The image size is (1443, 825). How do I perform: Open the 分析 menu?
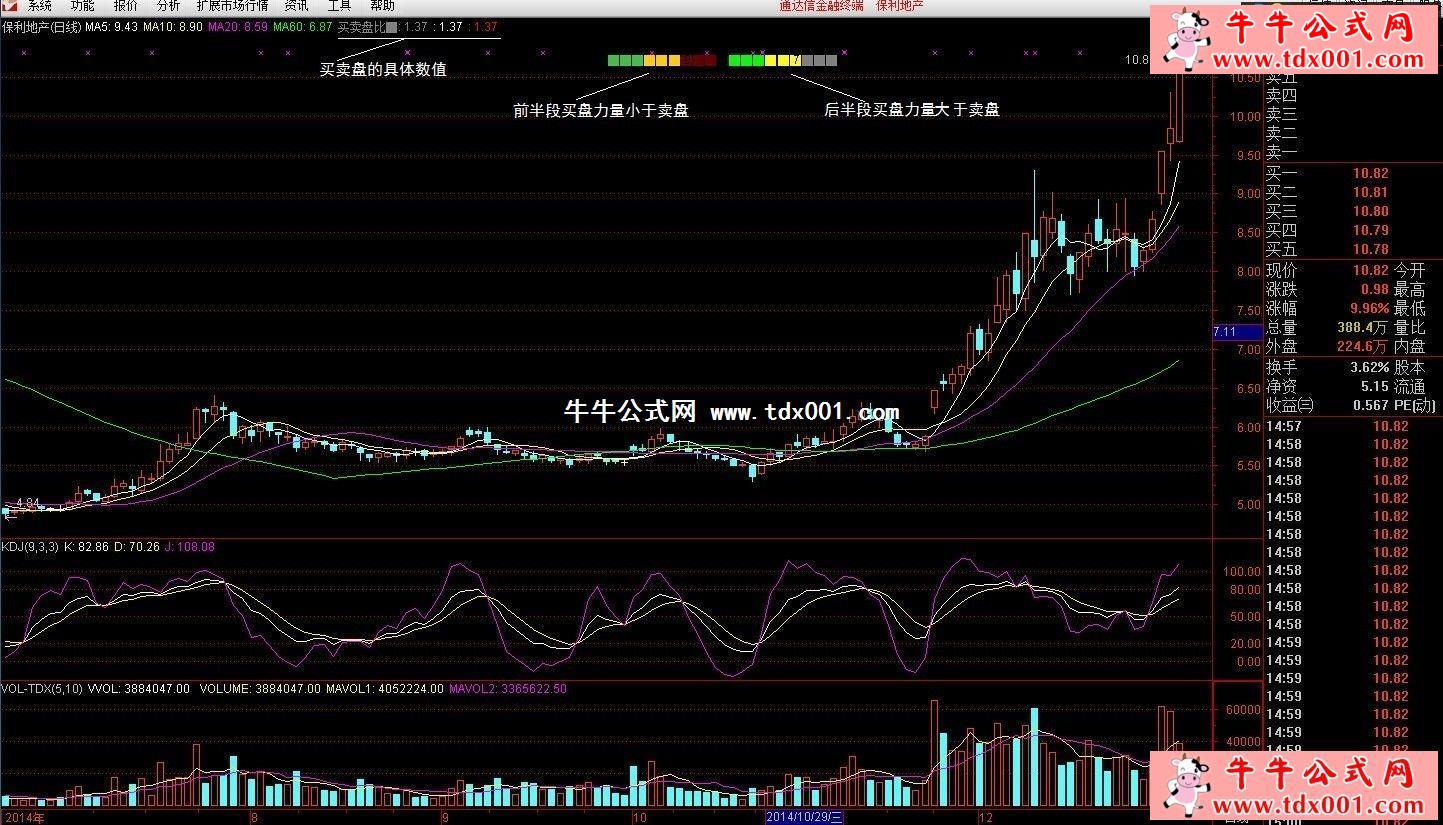click(x=169, y=5)
